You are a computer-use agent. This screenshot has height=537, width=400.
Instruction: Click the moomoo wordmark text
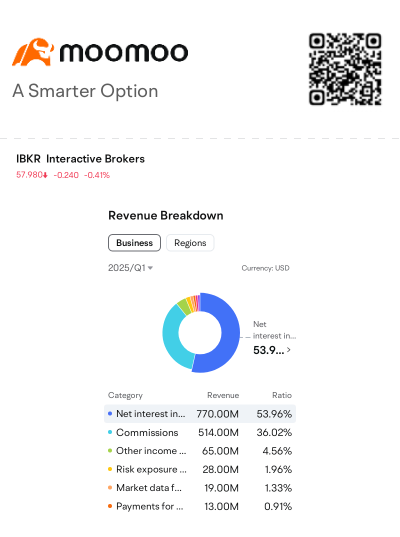click(x=124, y=52)
